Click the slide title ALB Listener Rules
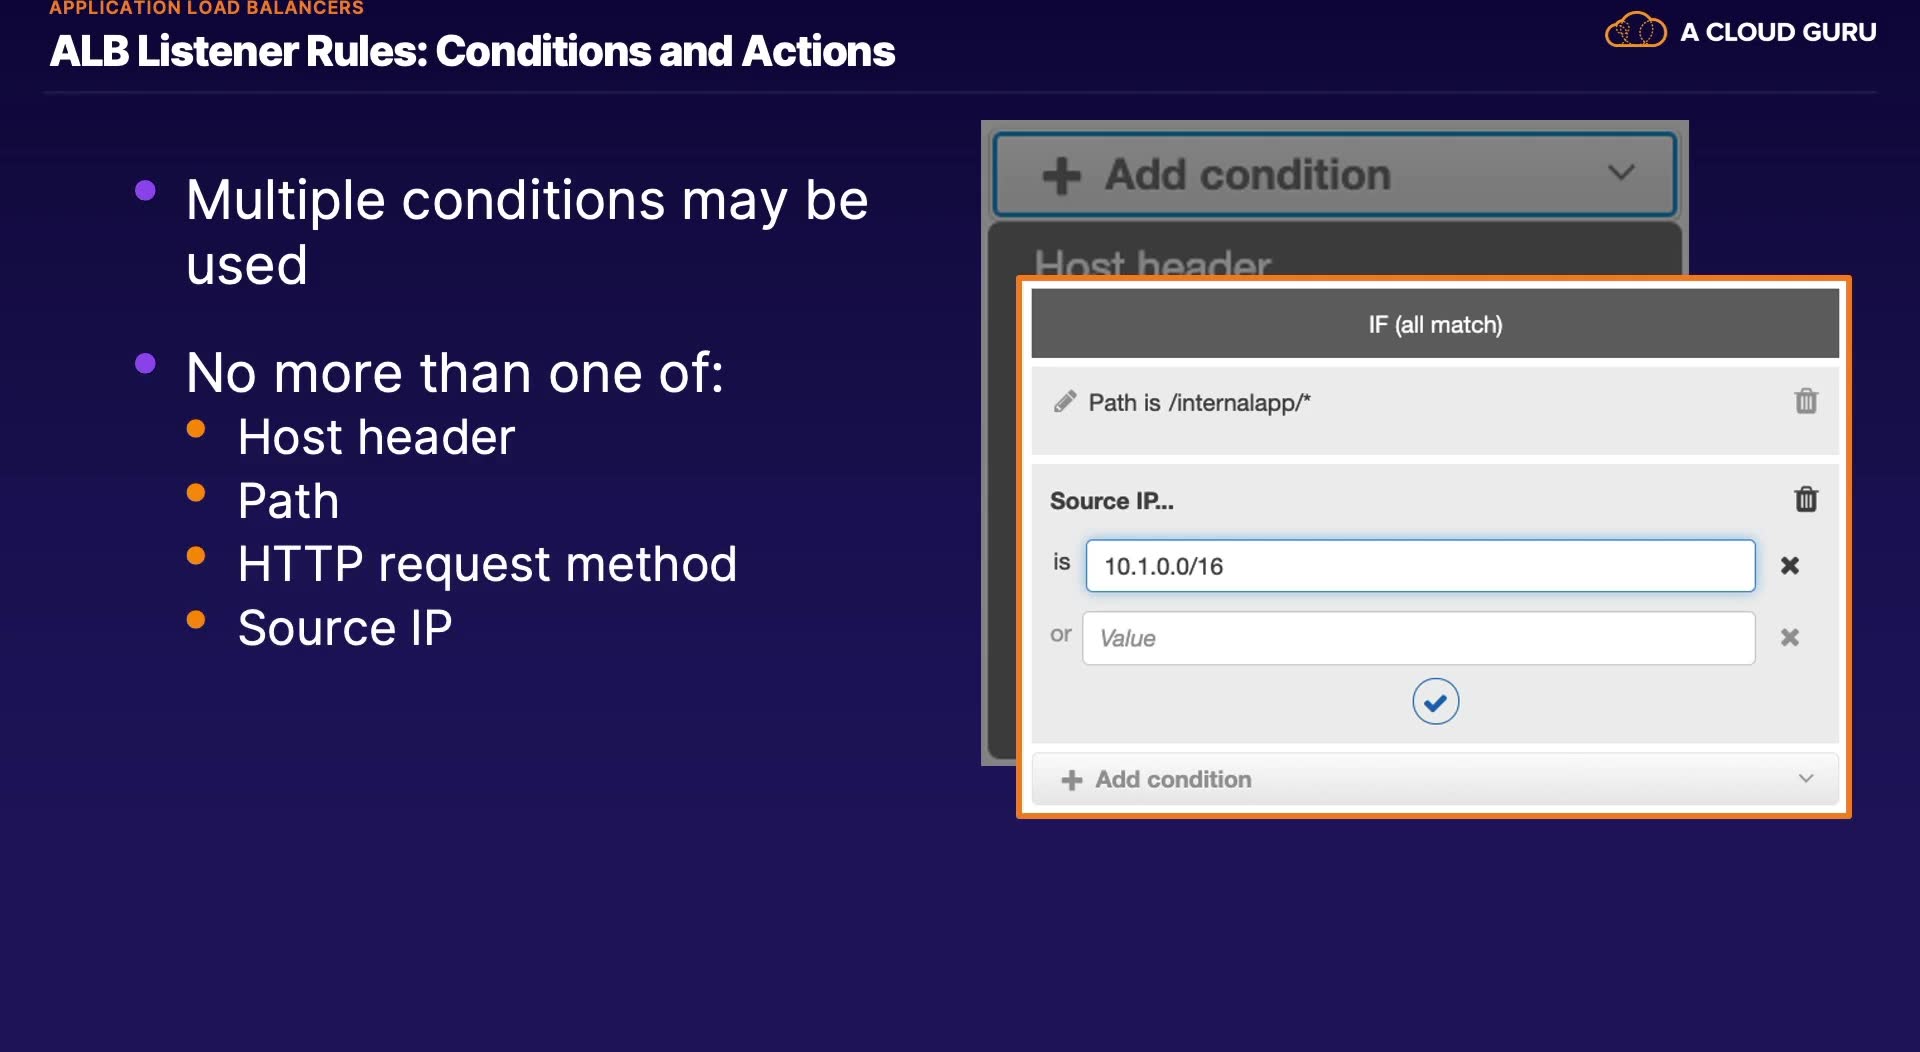The image size is (1920, 1052). [472, 52]
